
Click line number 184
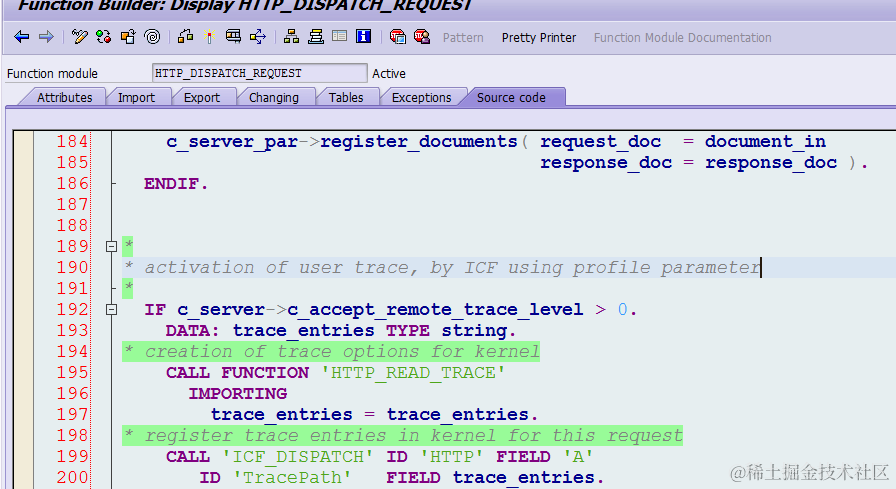pos(72,142)
